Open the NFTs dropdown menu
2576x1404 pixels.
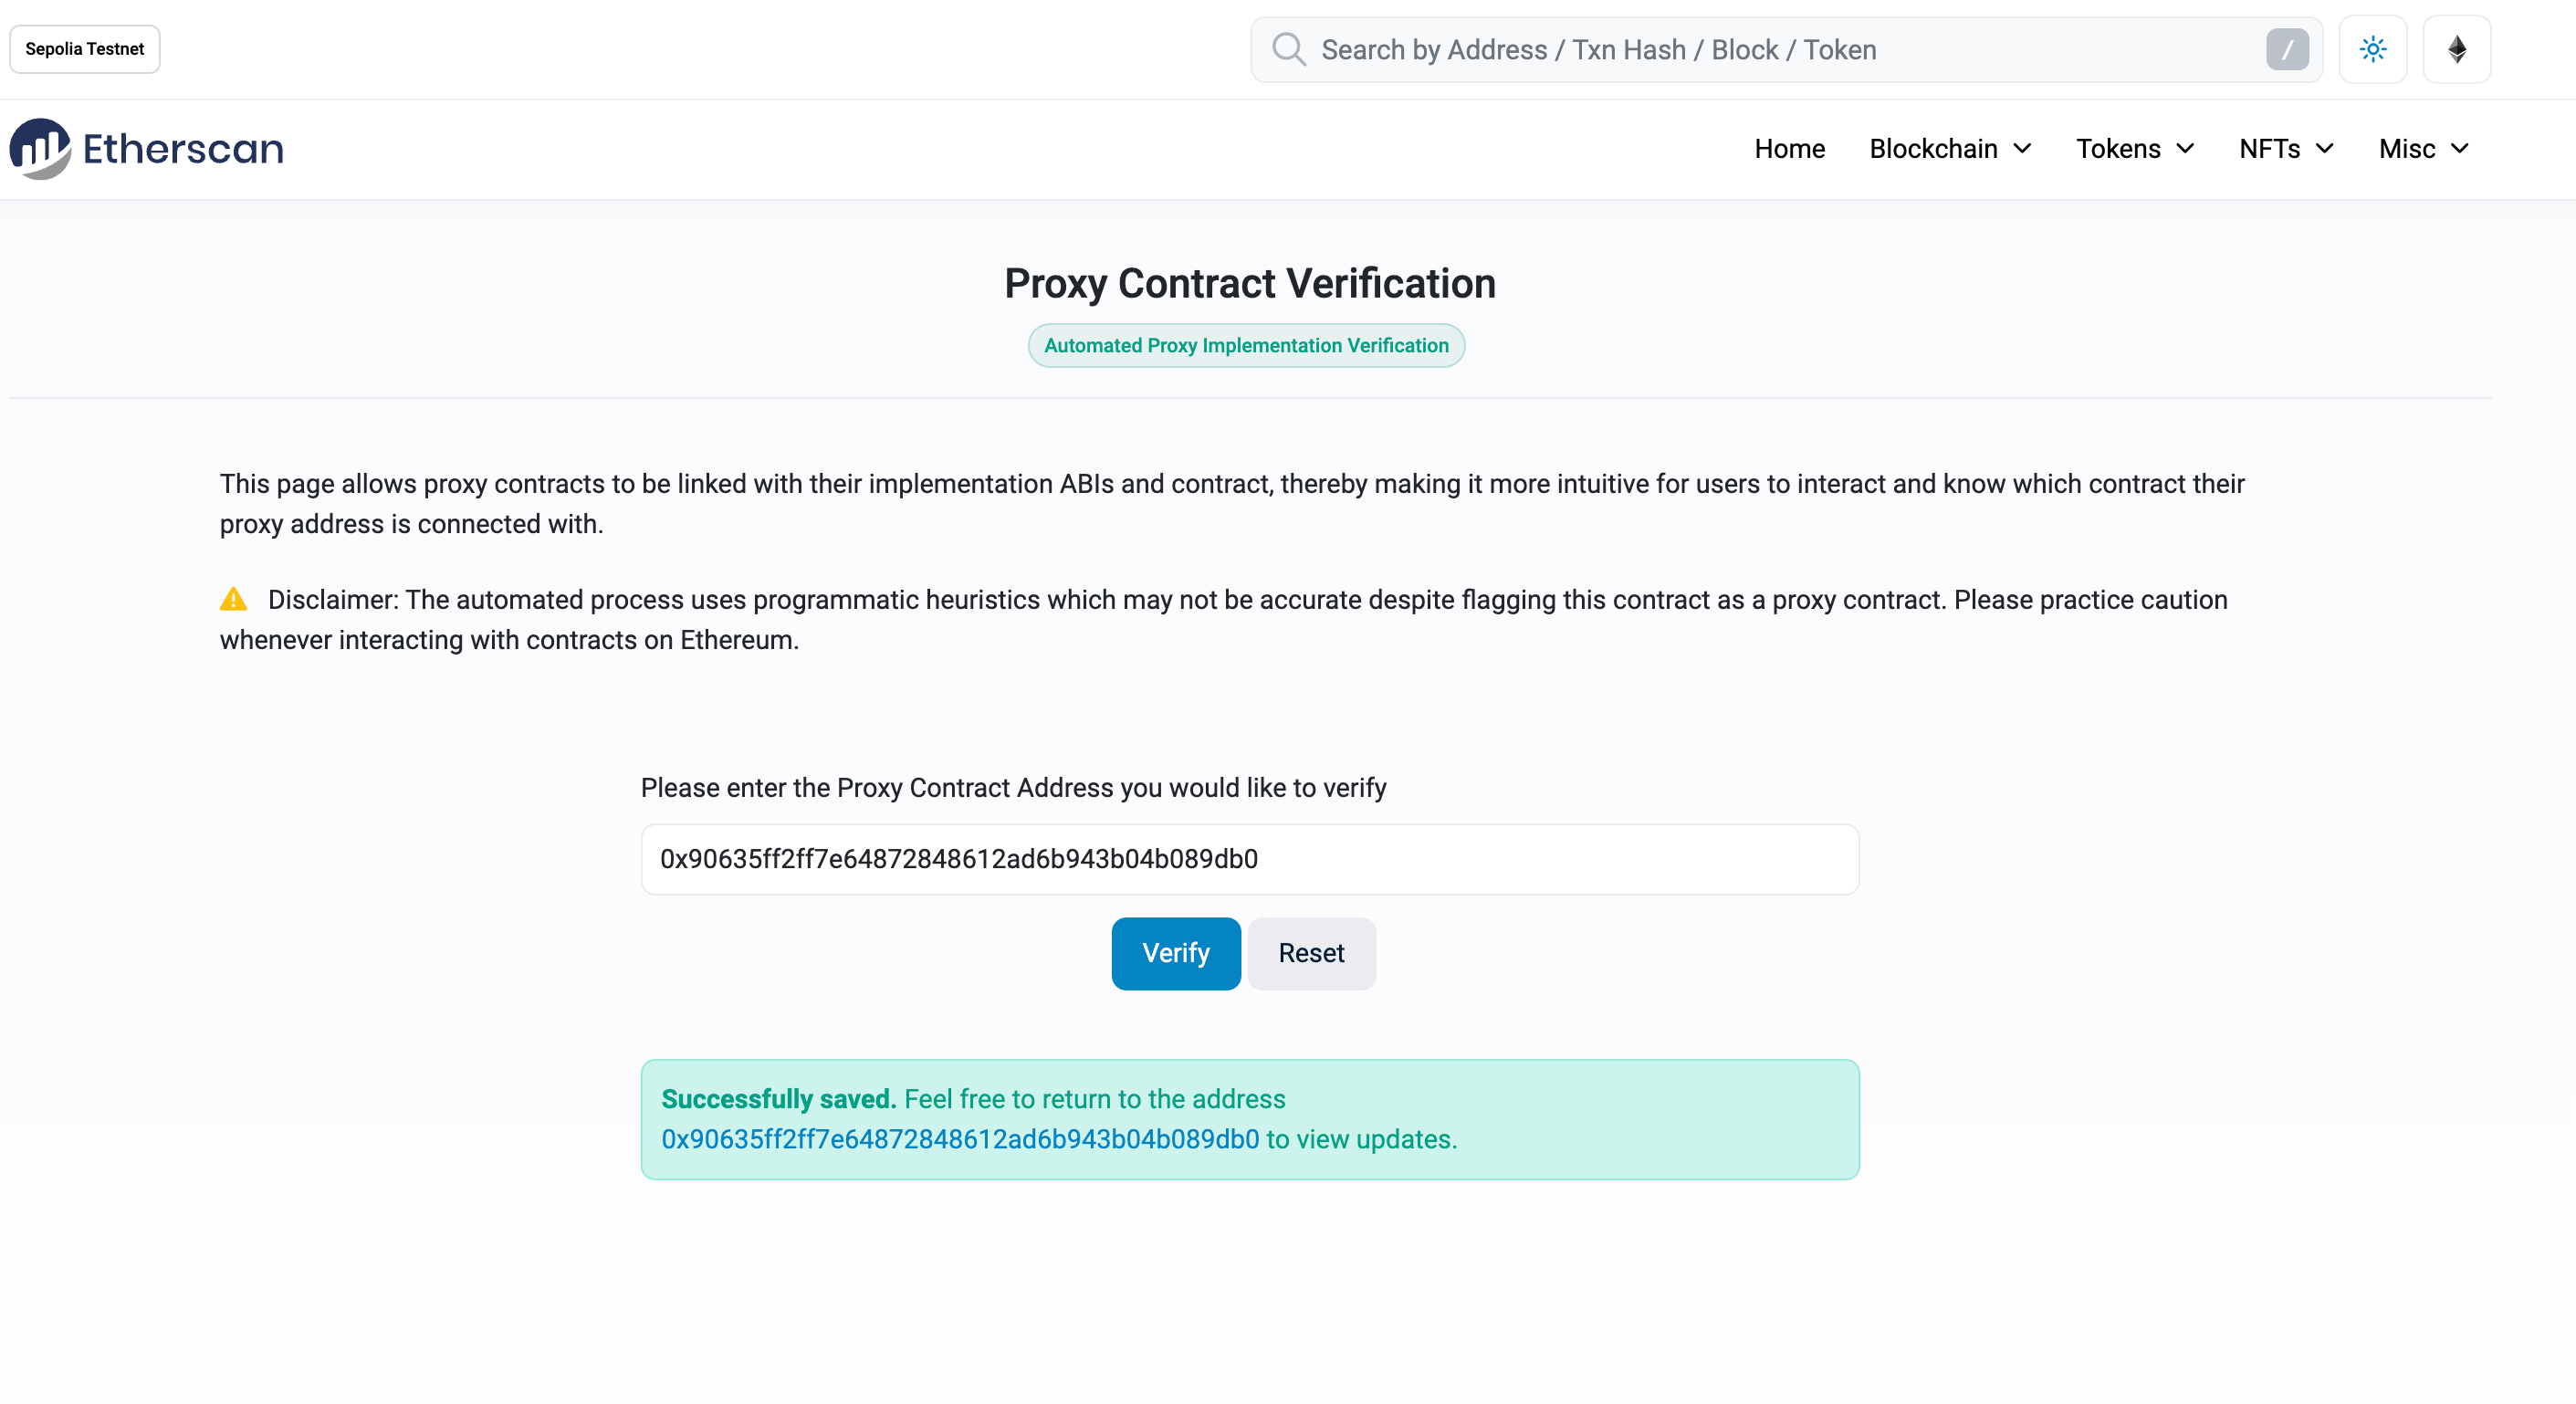tap(2285, 149)
